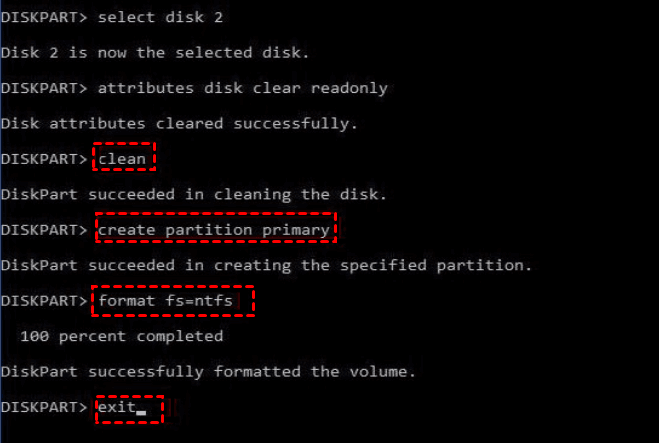
Task: Click the highlighted "exit" command
Action: point(115,408)
